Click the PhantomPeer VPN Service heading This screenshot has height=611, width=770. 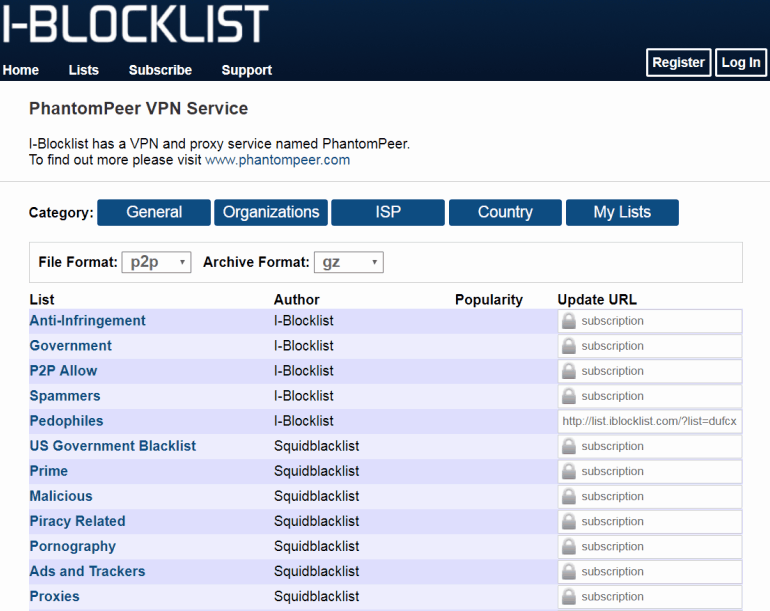tap(138, 109)
